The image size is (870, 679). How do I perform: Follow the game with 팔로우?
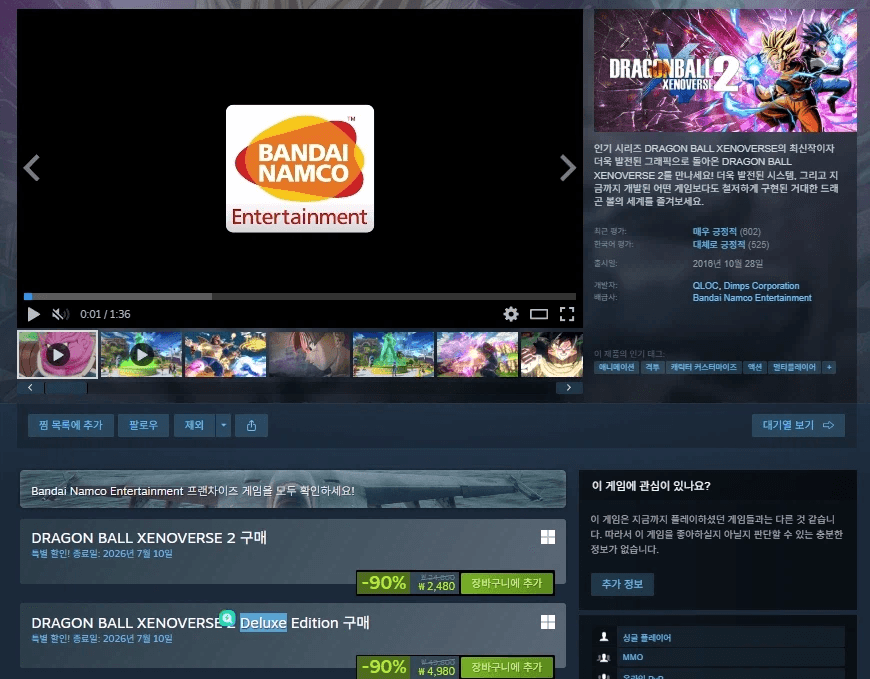click(x=143, y=425)
